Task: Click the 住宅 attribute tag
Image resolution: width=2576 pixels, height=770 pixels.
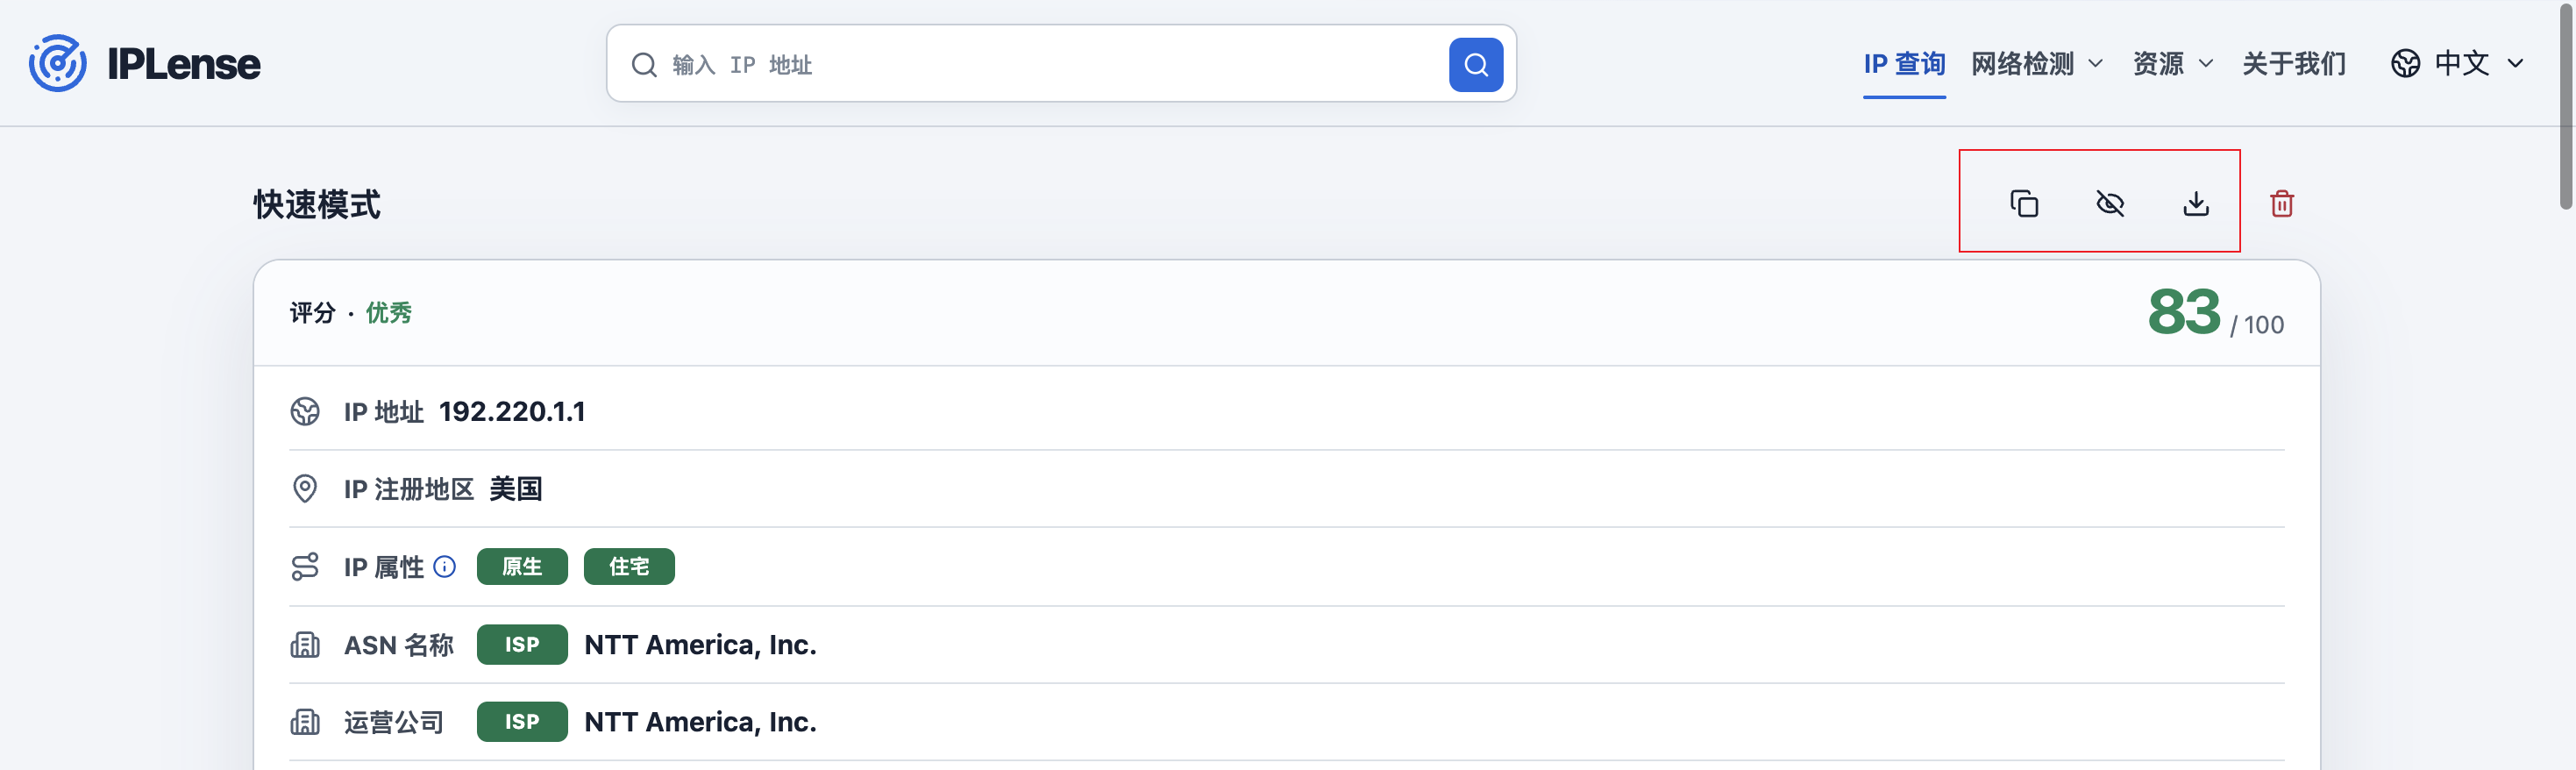Action: [x=629, y=567]
